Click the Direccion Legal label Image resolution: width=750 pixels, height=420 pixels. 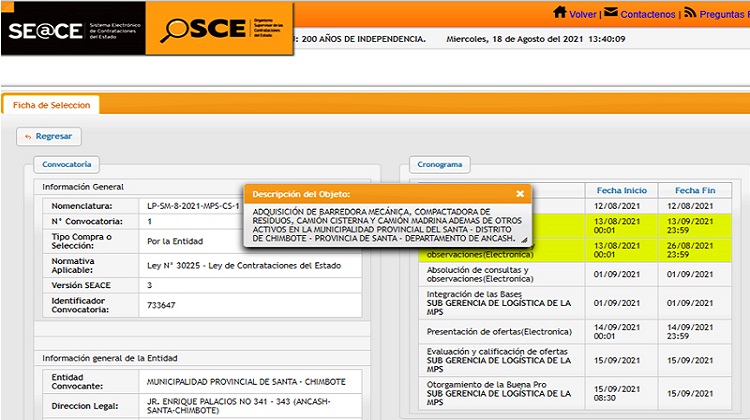85,406
